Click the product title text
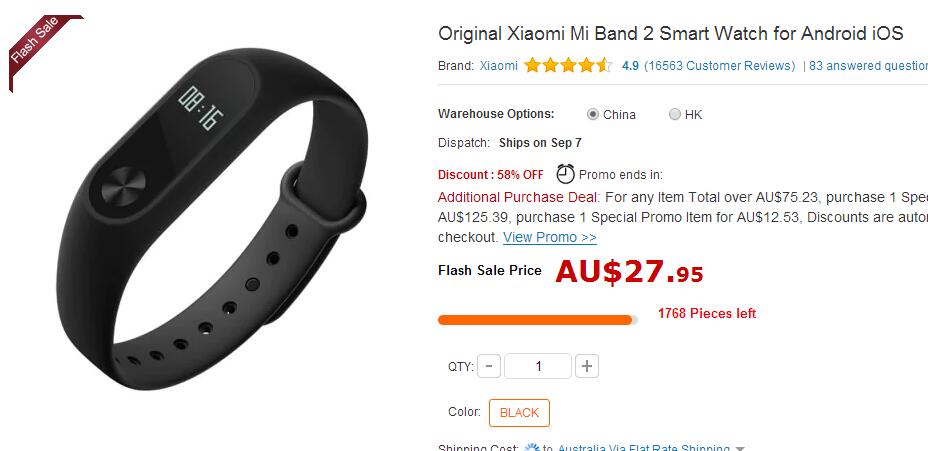Image resolution: width=928 pixels, height=451 pixels. click(x=671, y=33)
